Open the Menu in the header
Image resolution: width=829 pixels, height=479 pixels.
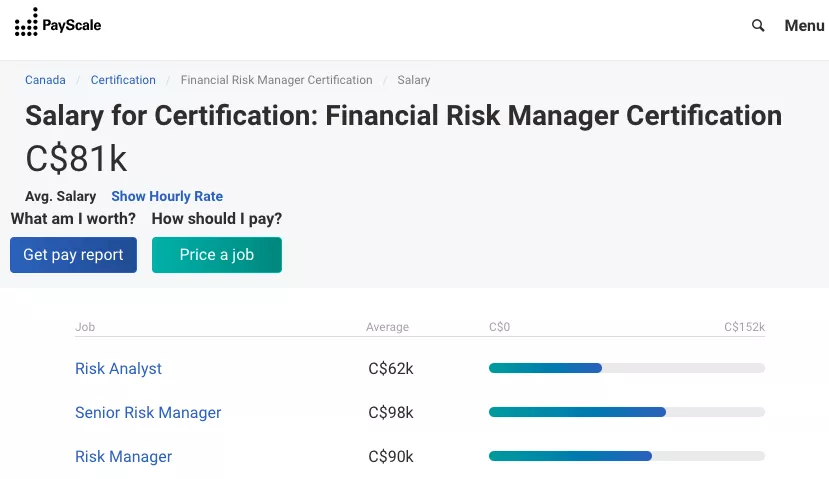tap(804, 26)
